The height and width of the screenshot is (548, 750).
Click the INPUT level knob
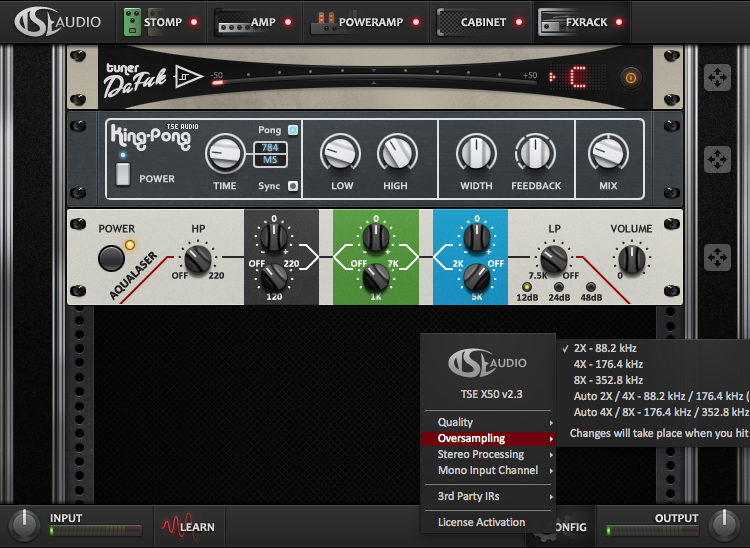tap(24, 525)
